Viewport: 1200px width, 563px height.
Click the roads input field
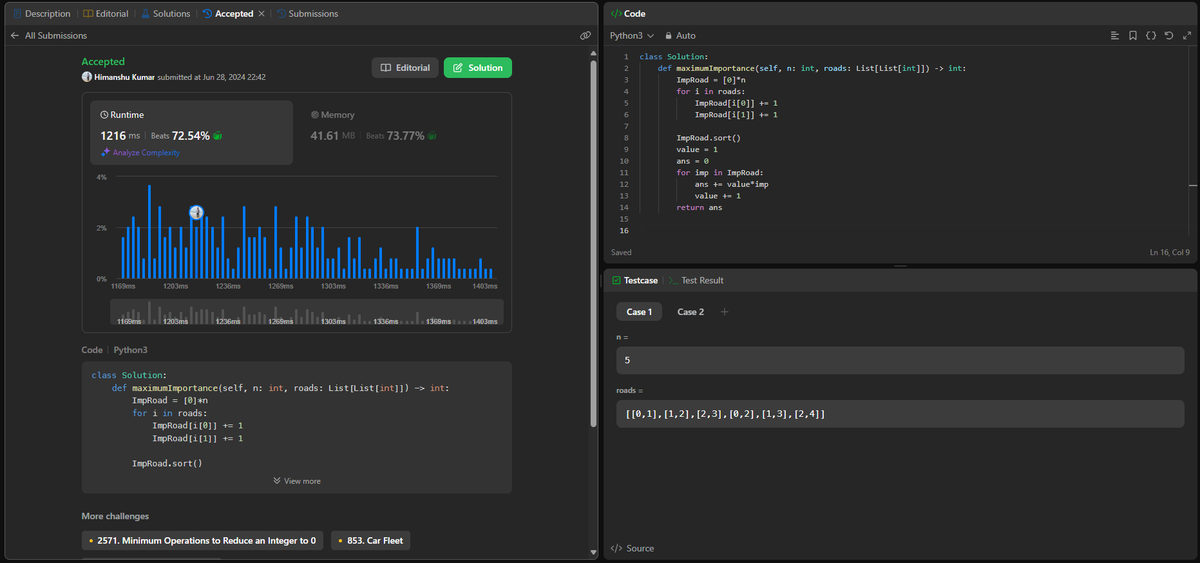click(x=900, y=414)
